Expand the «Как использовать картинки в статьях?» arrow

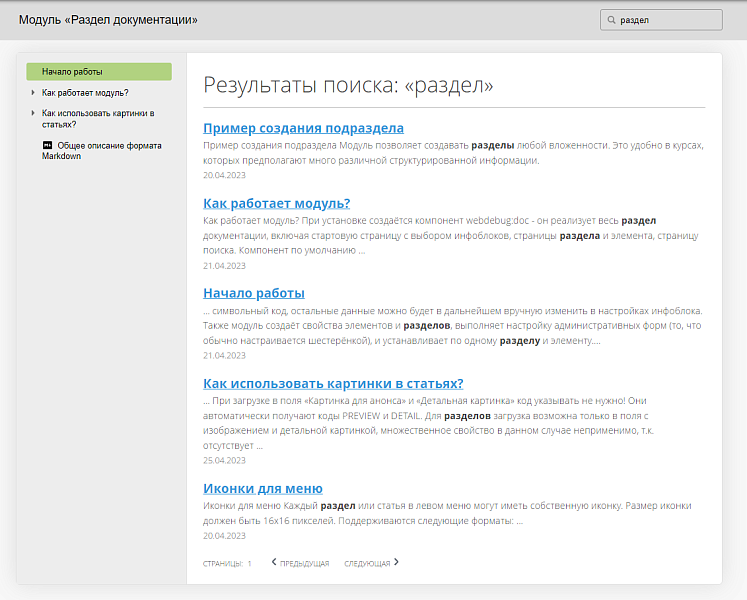pyautogui.click(x=33, y=113)
